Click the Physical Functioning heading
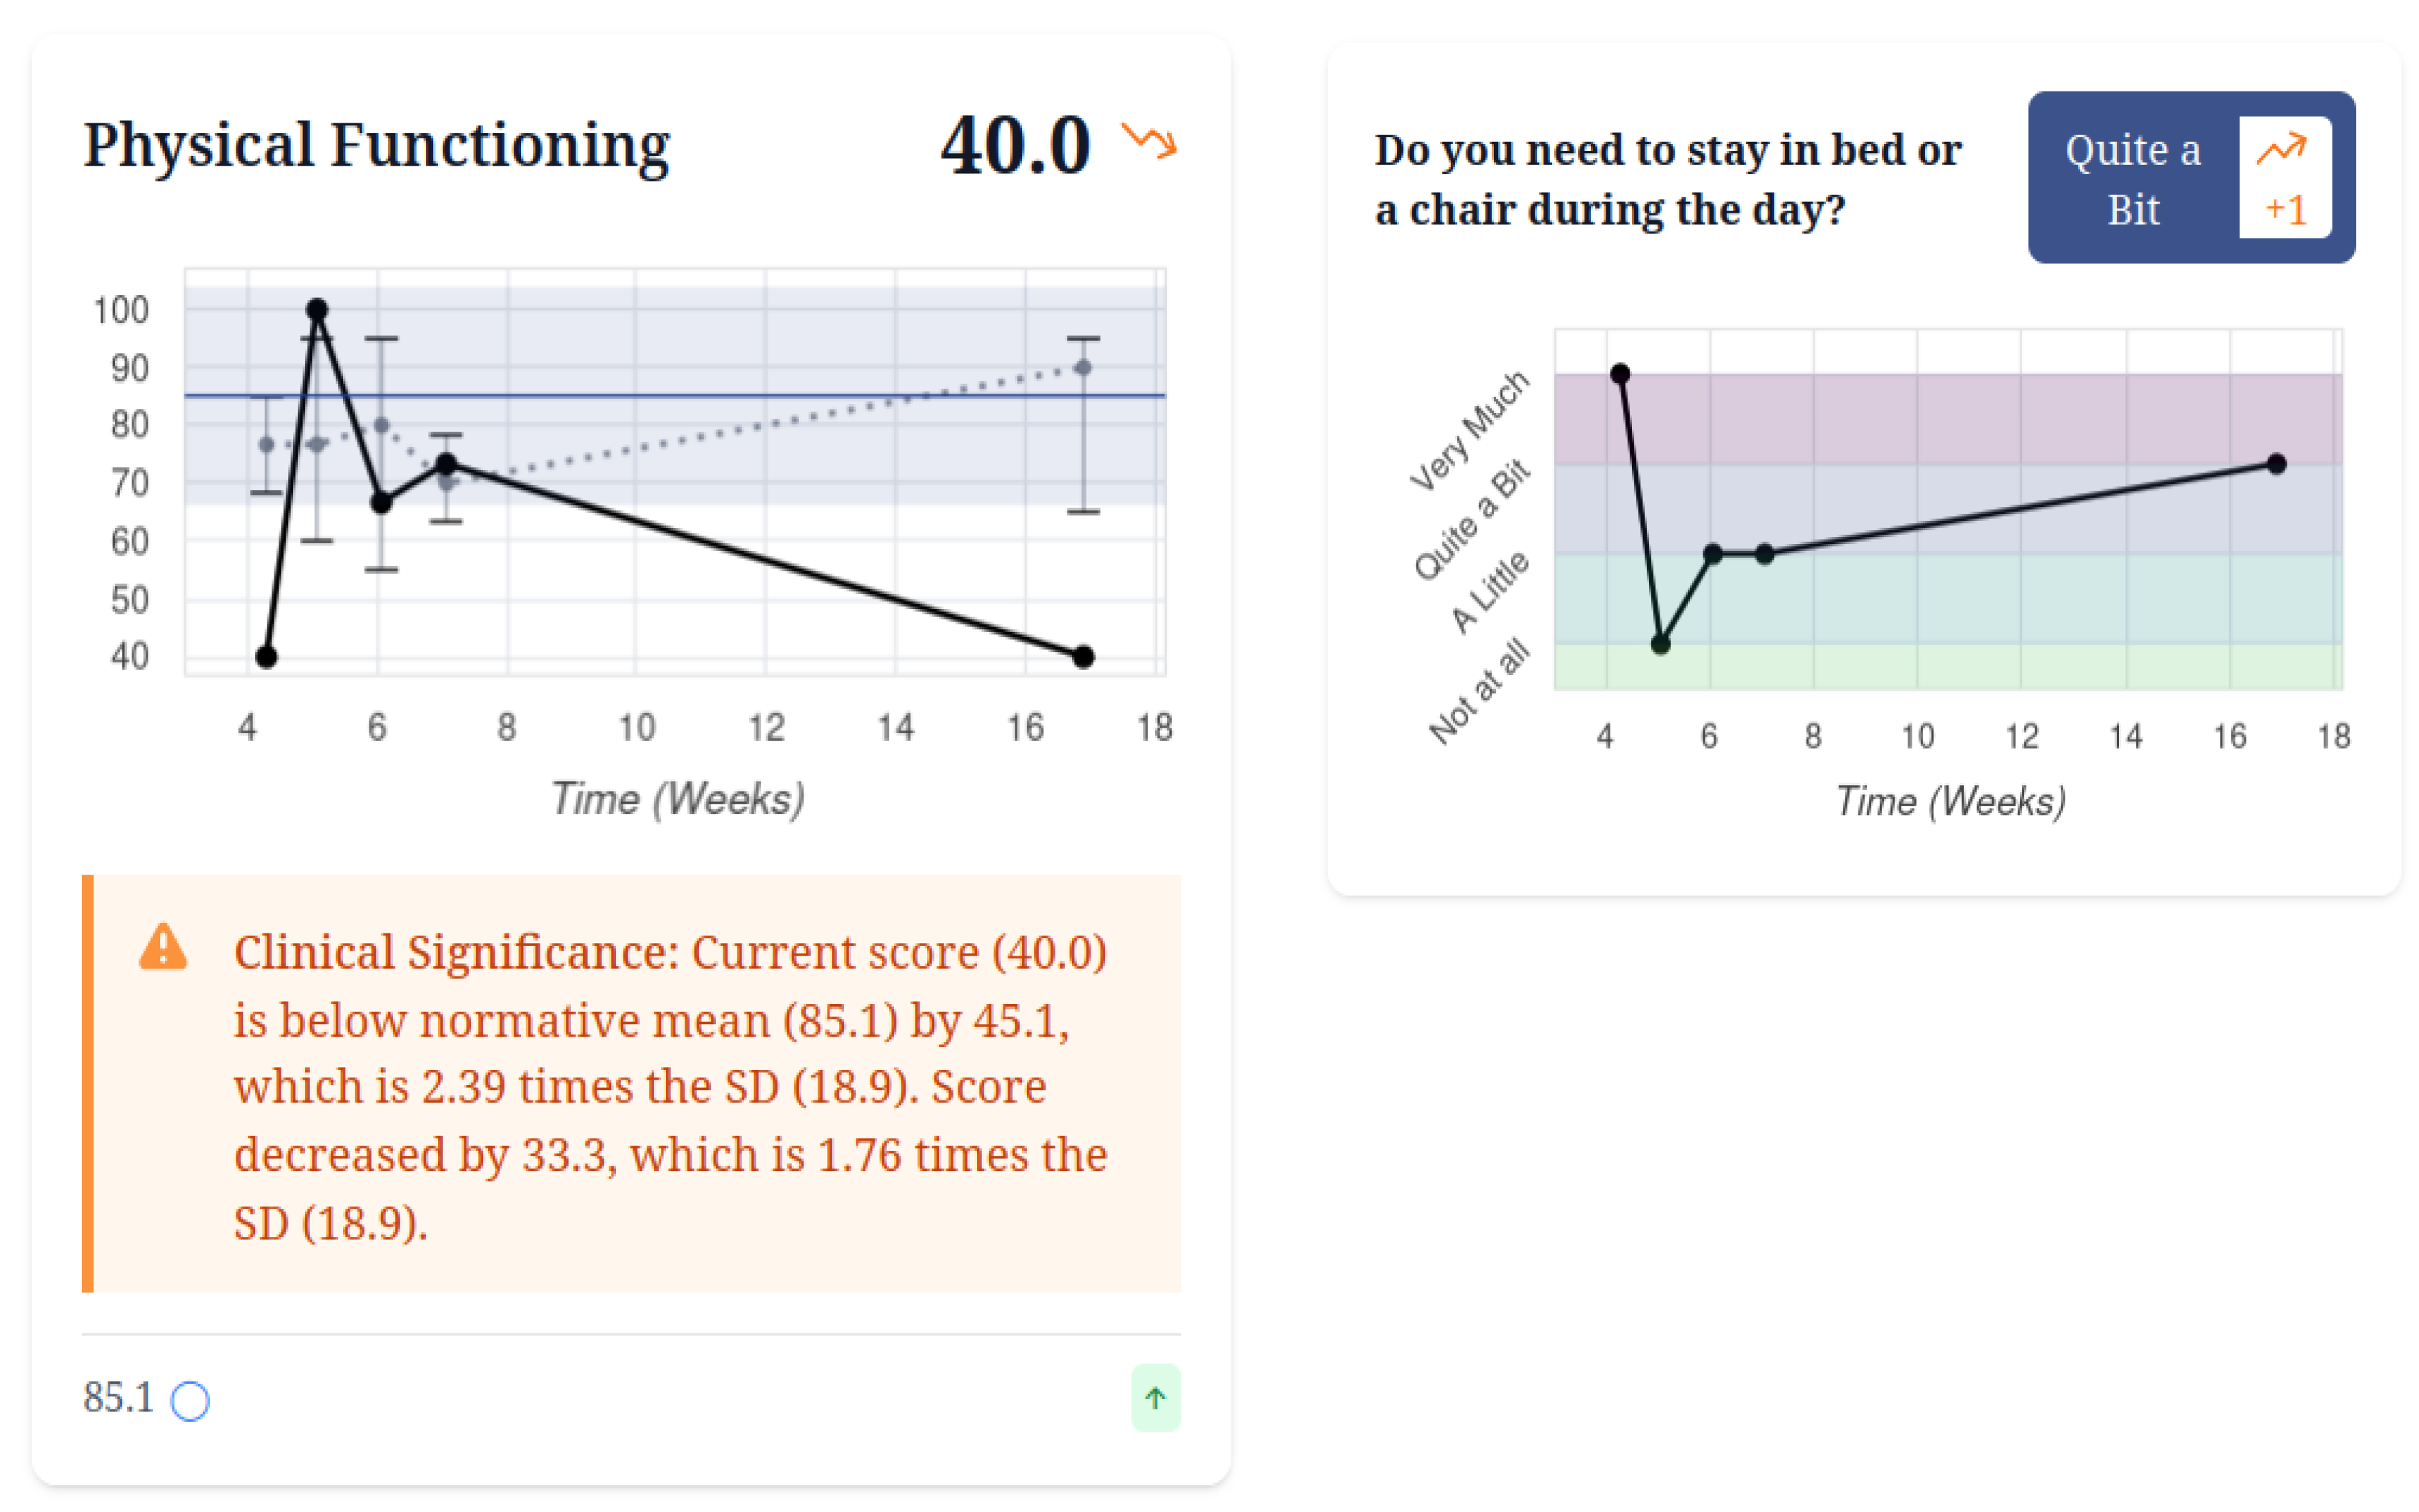The image size is (2419, 1512). point(376,145)
